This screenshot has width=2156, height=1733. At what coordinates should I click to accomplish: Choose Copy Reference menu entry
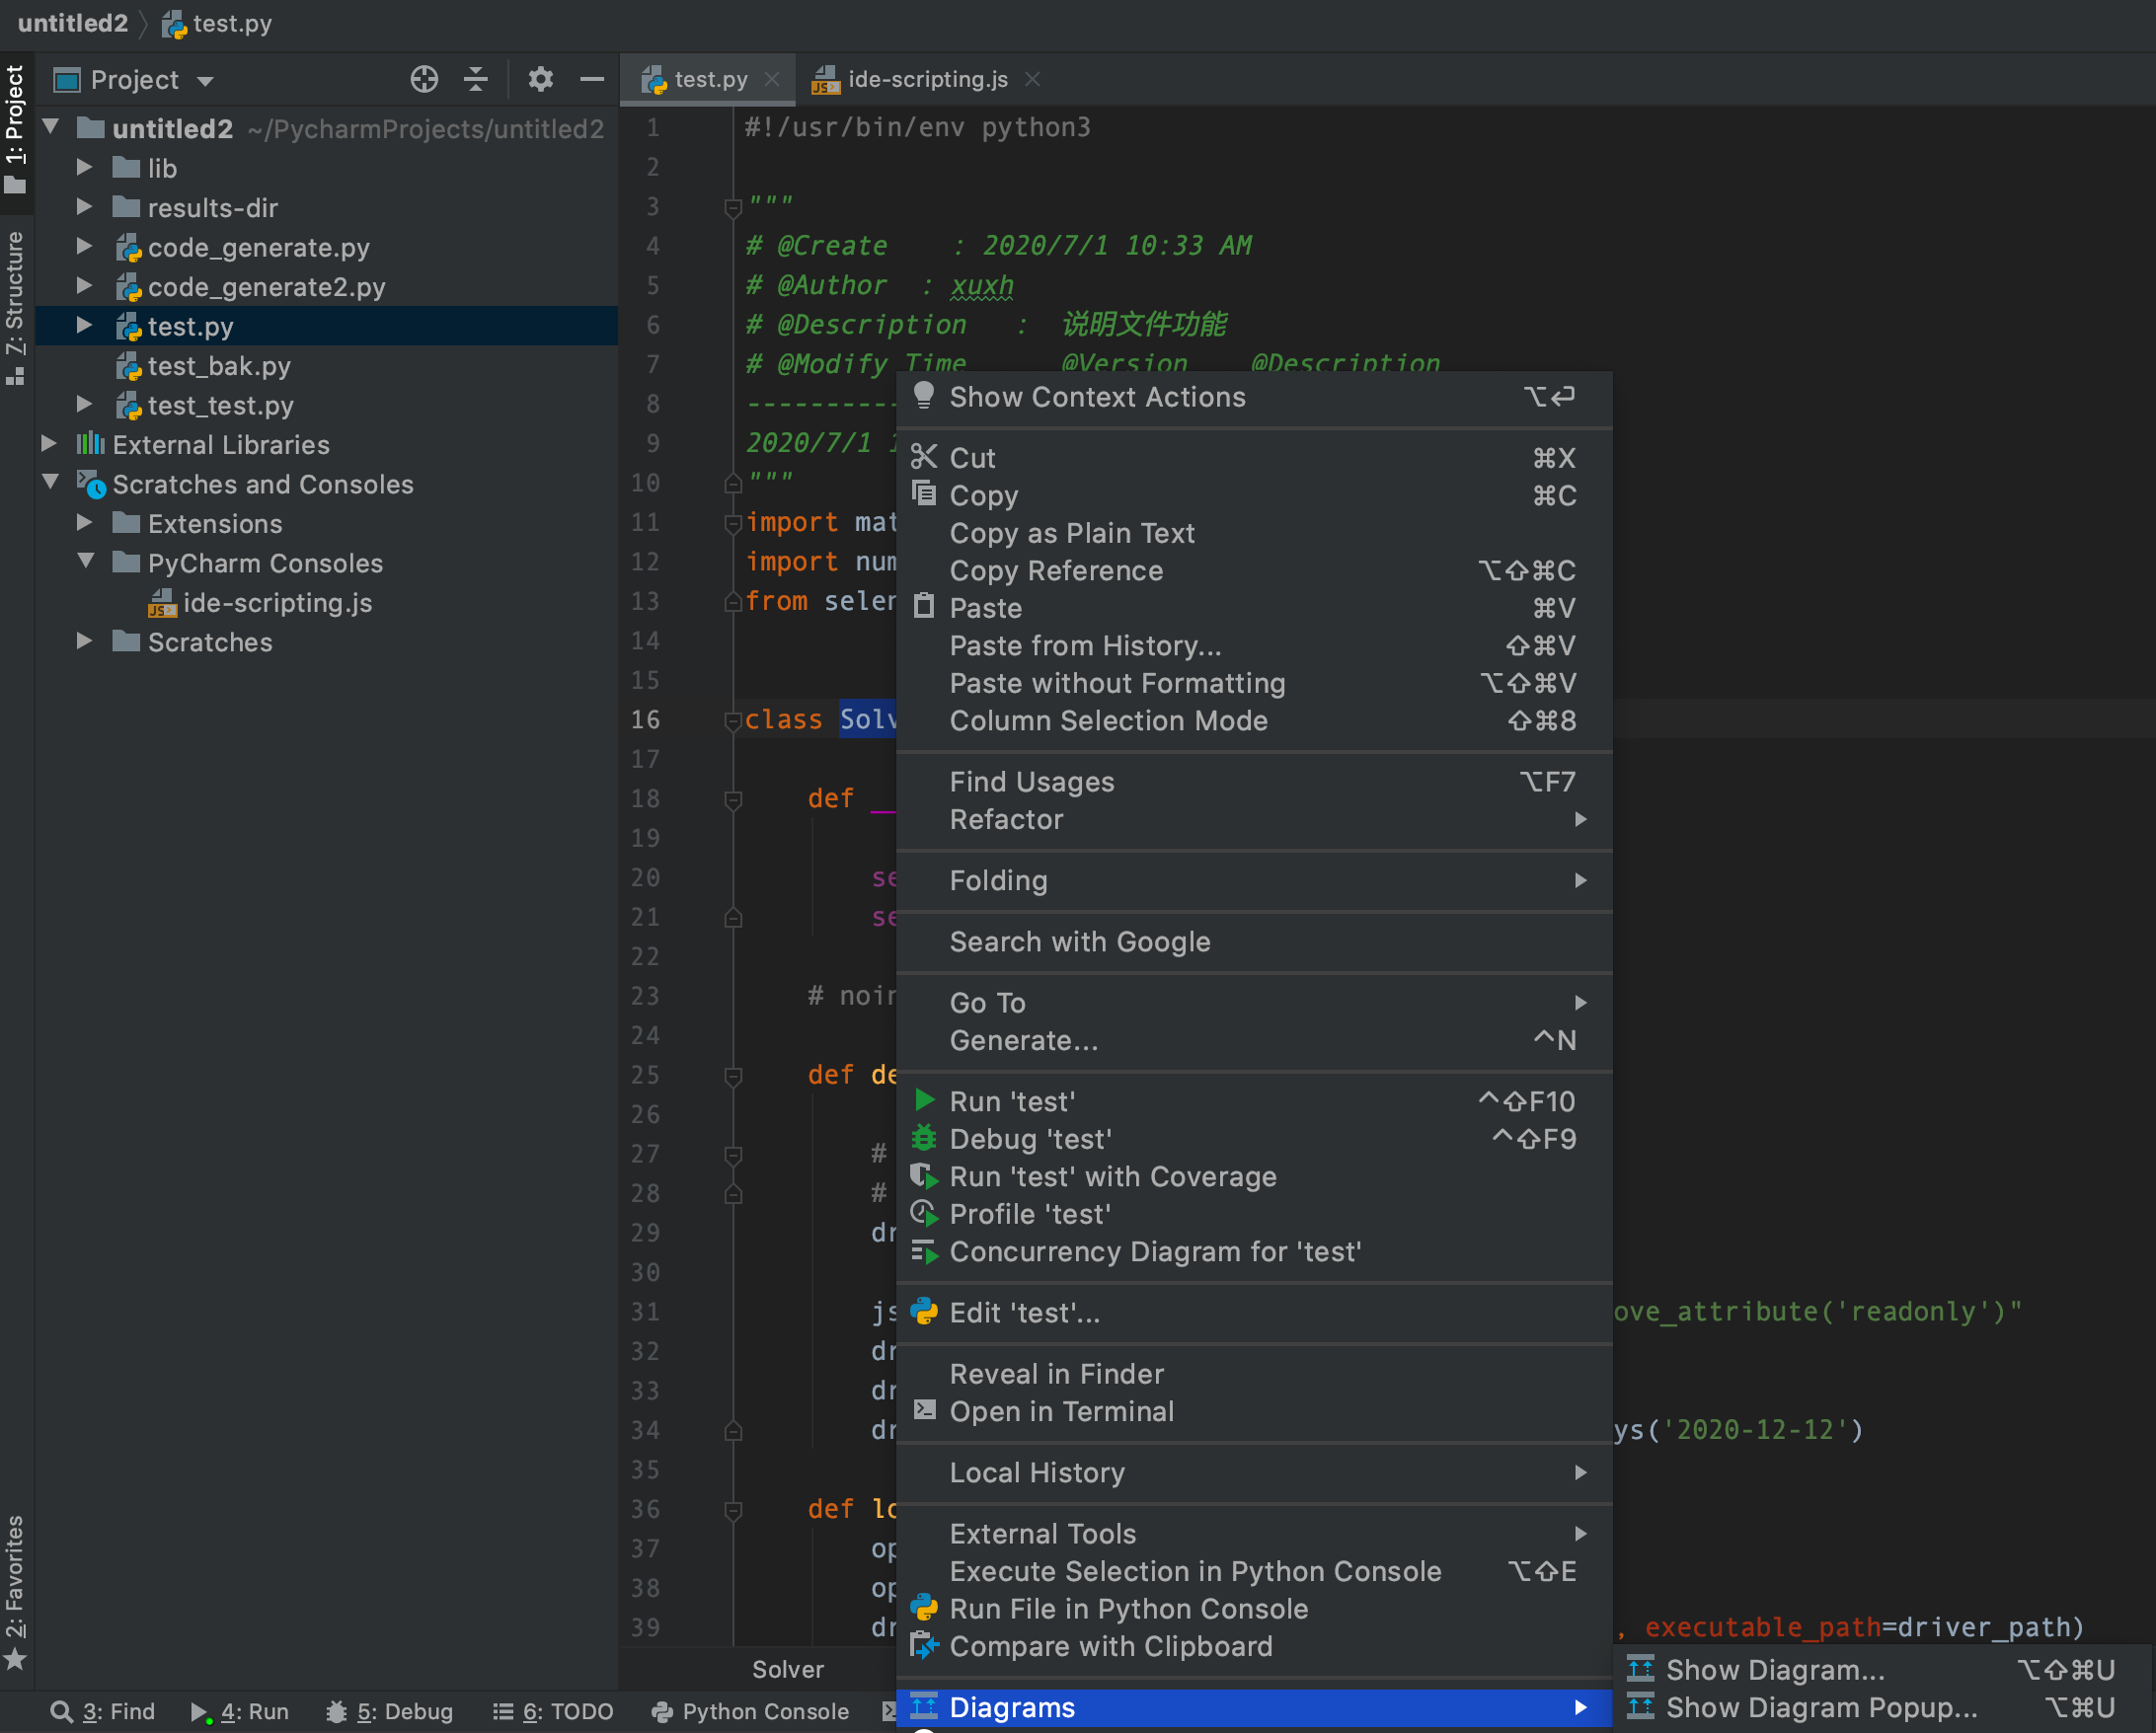tap(1254, 571)
